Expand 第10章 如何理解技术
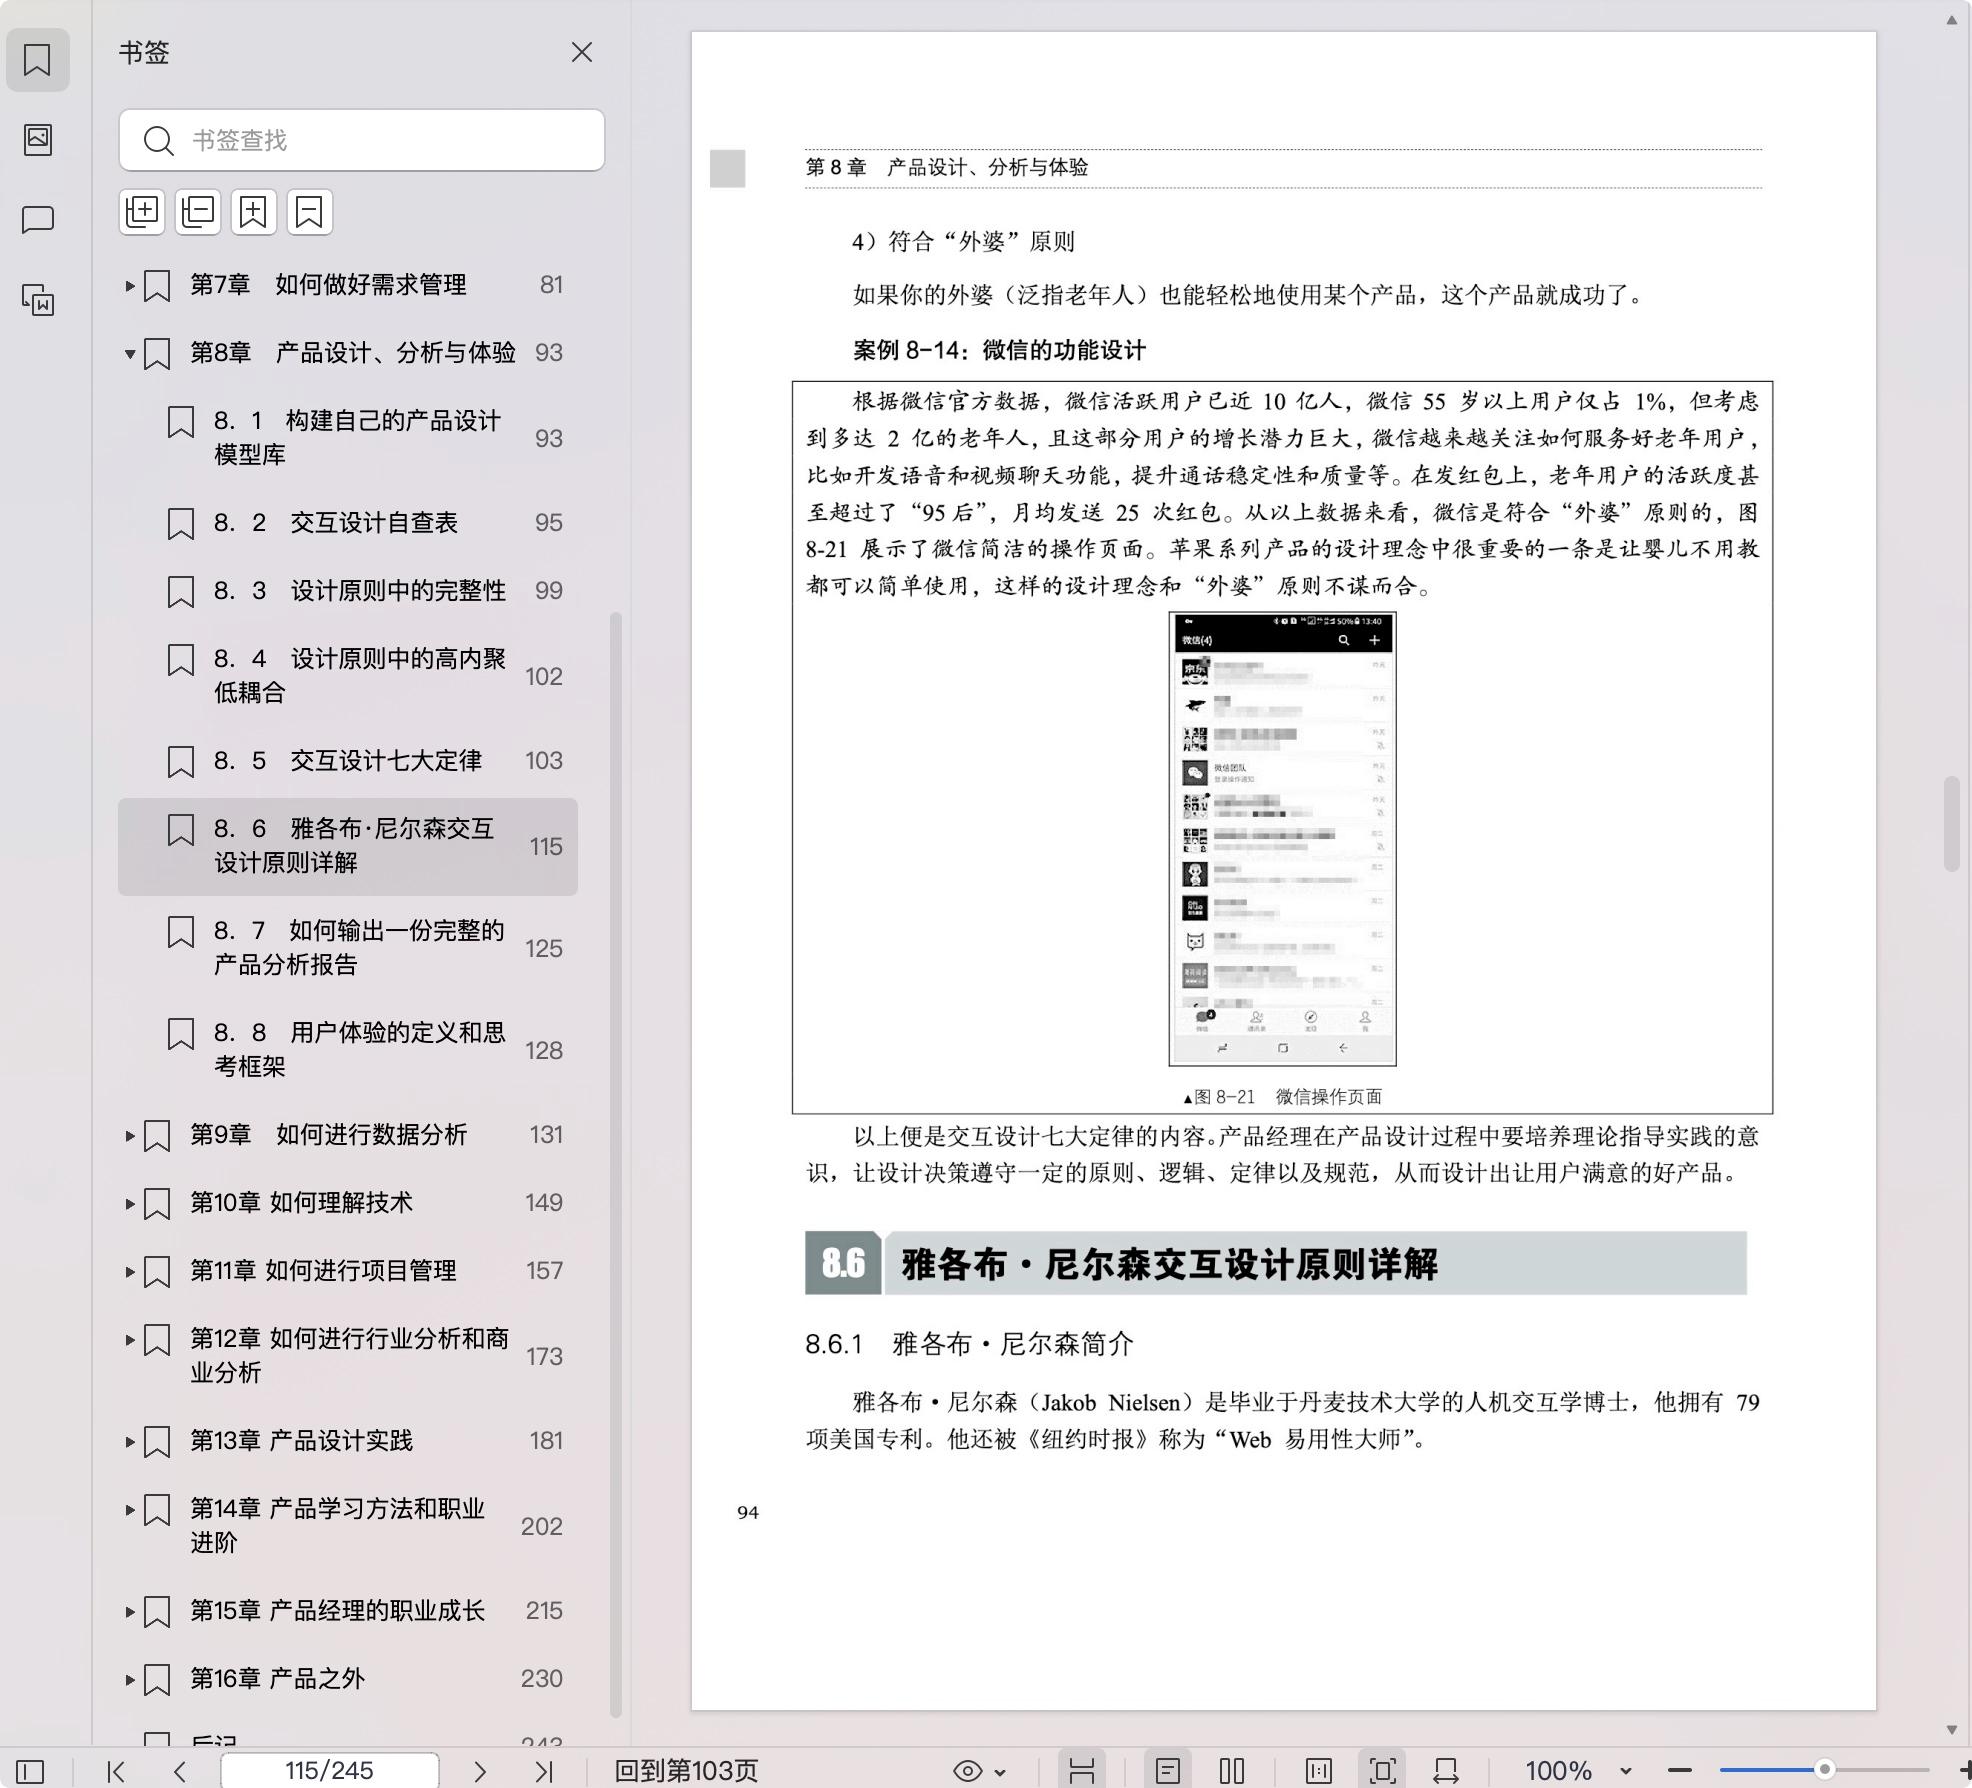Screen dimensions: 1972x1788 (130, 1204)
